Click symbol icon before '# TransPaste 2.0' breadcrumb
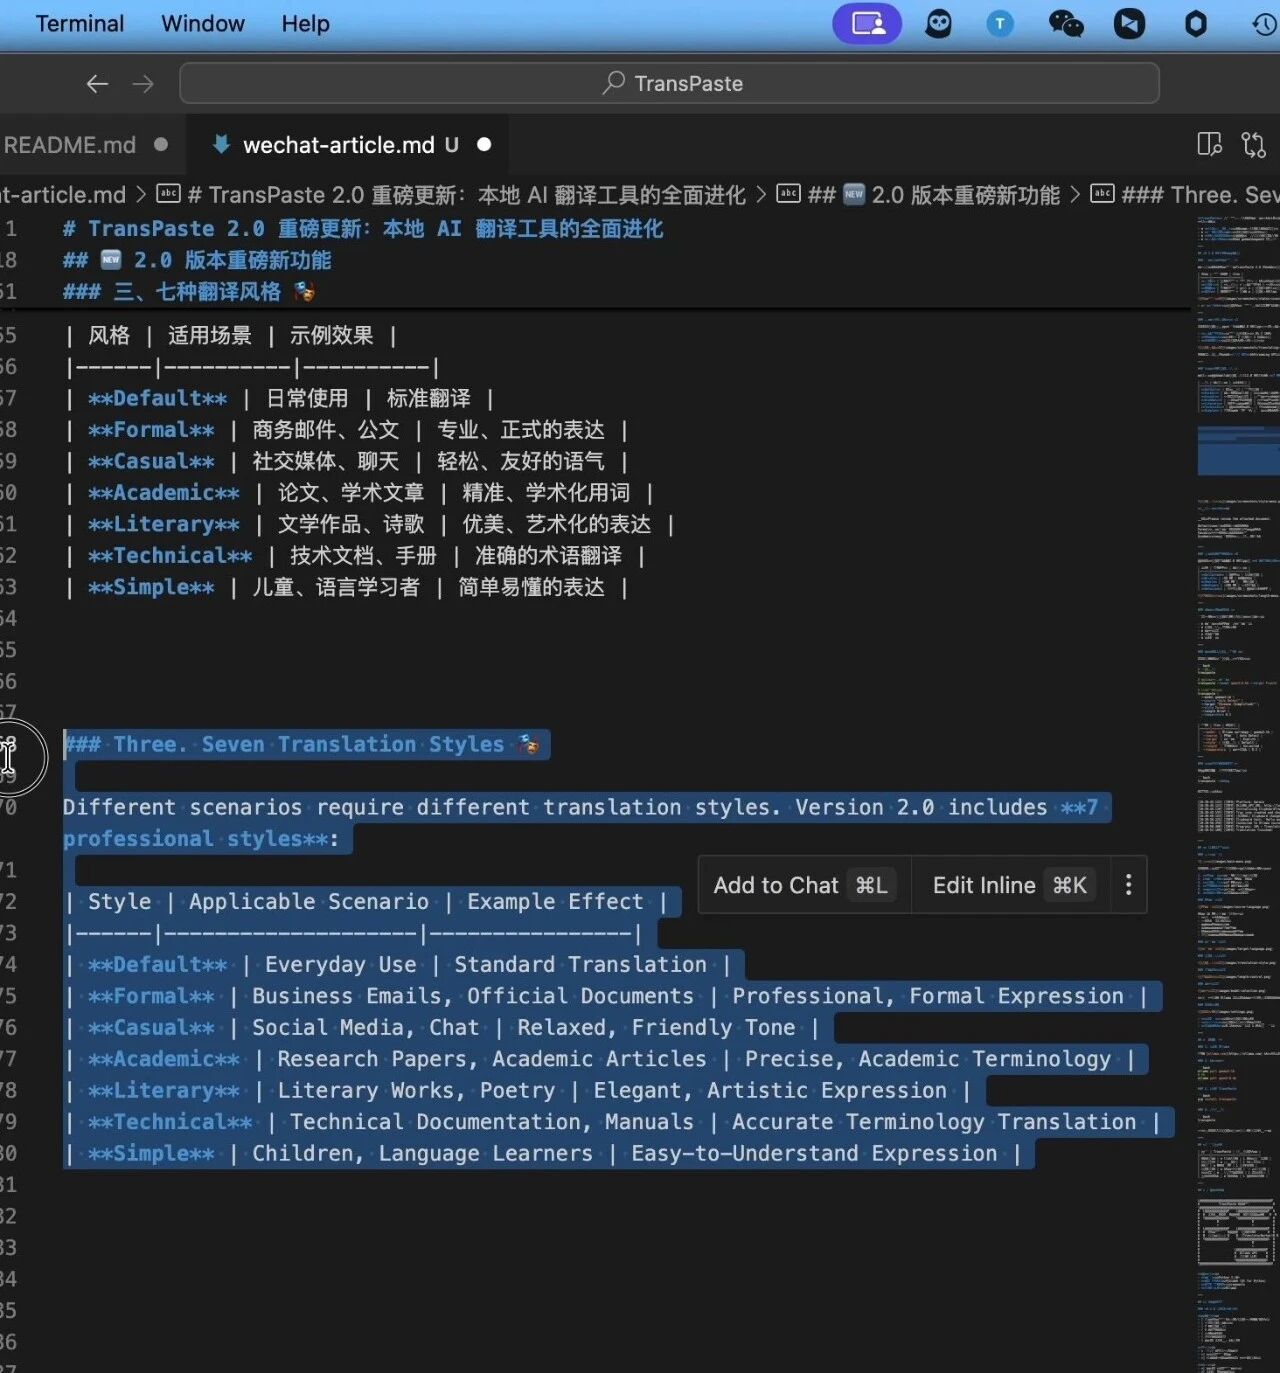Screen dimensions: 1280x1373 tap(169, 194)
